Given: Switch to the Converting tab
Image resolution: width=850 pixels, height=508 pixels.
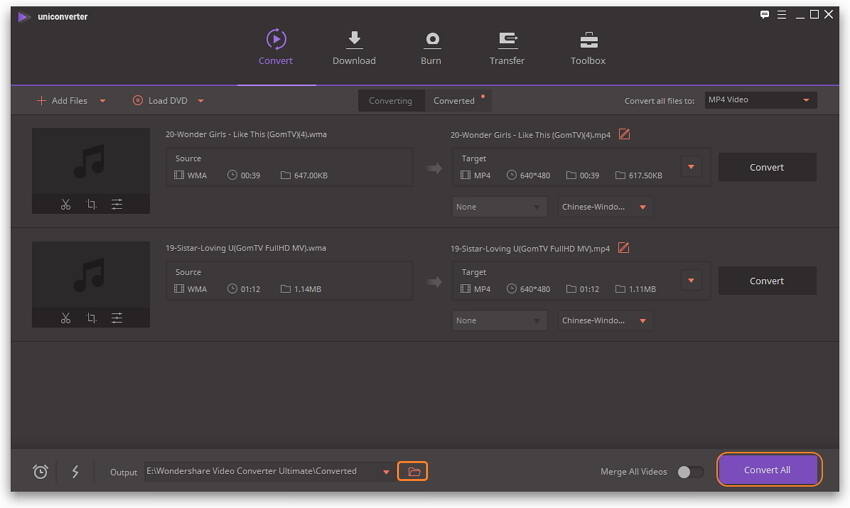Looking at the screenshot, I should coord(391,101).
